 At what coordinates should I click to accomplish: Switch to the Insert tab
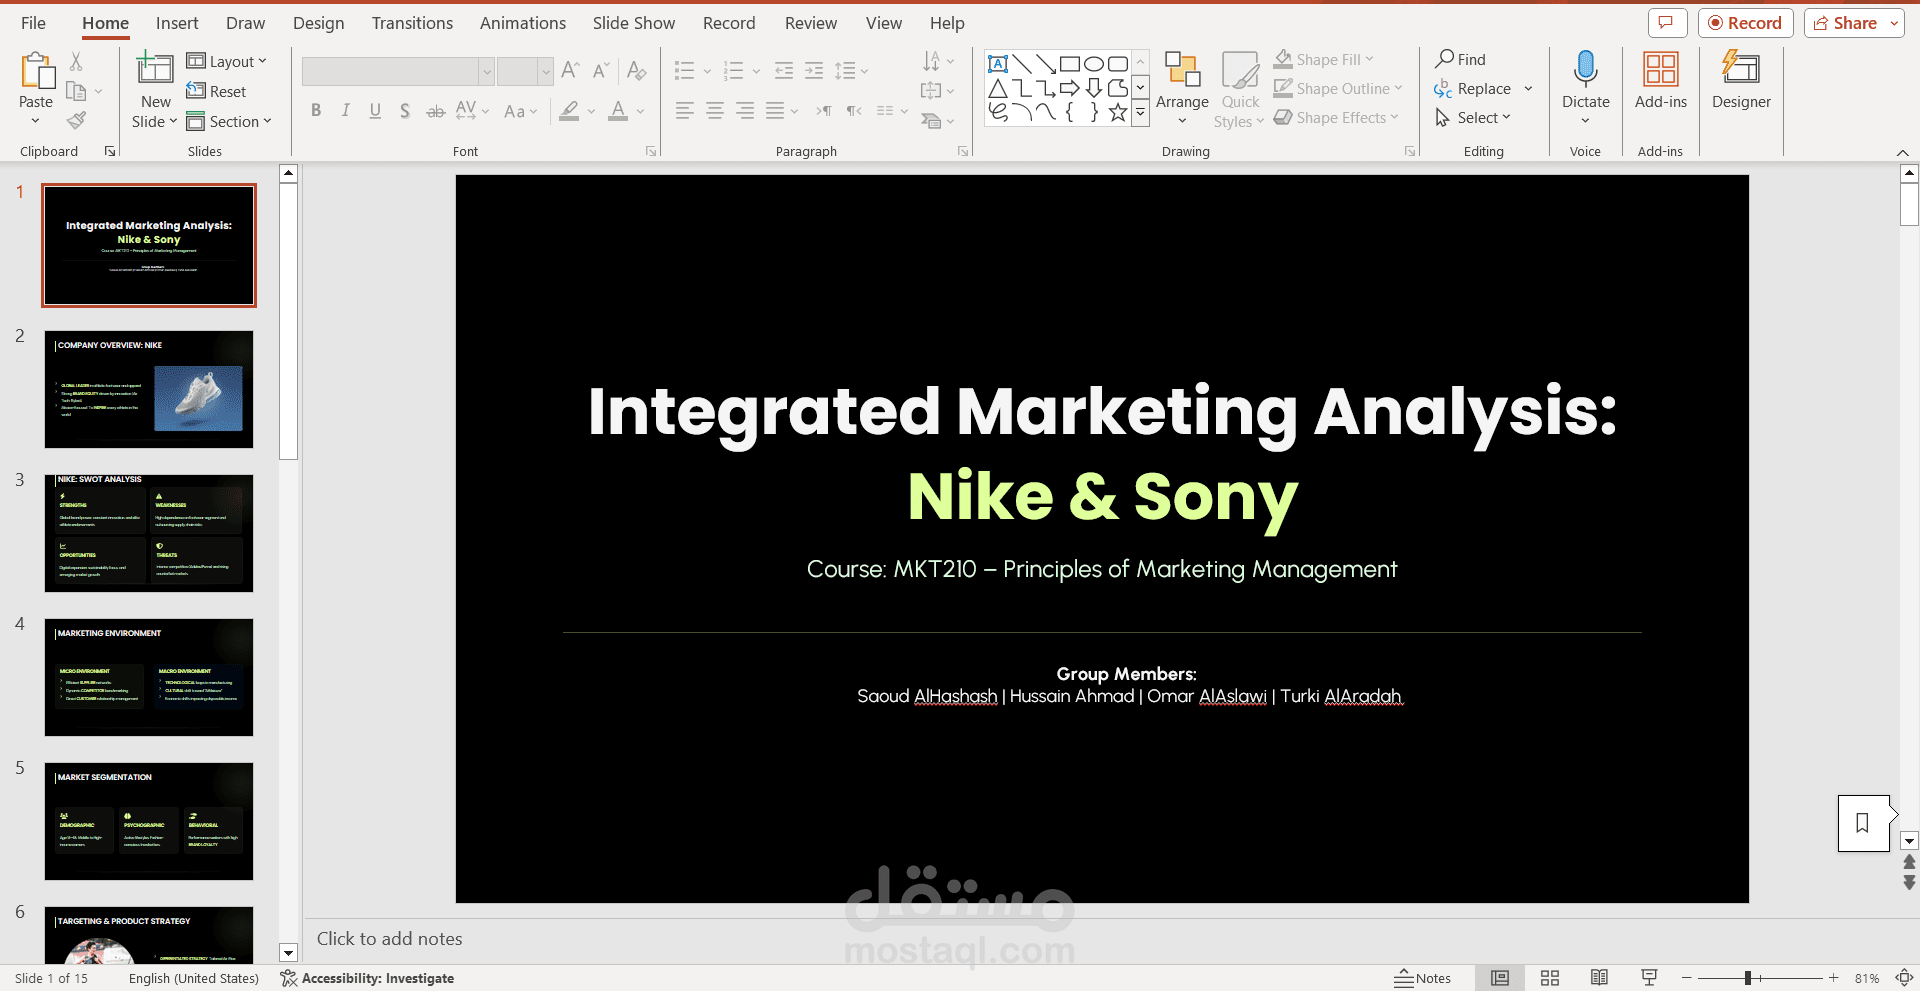click(x=177, y=23)
